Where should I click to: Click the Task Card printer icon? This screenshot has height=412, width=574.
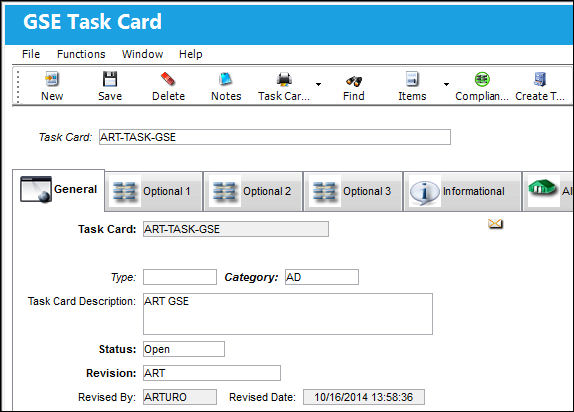pos(284,79)
